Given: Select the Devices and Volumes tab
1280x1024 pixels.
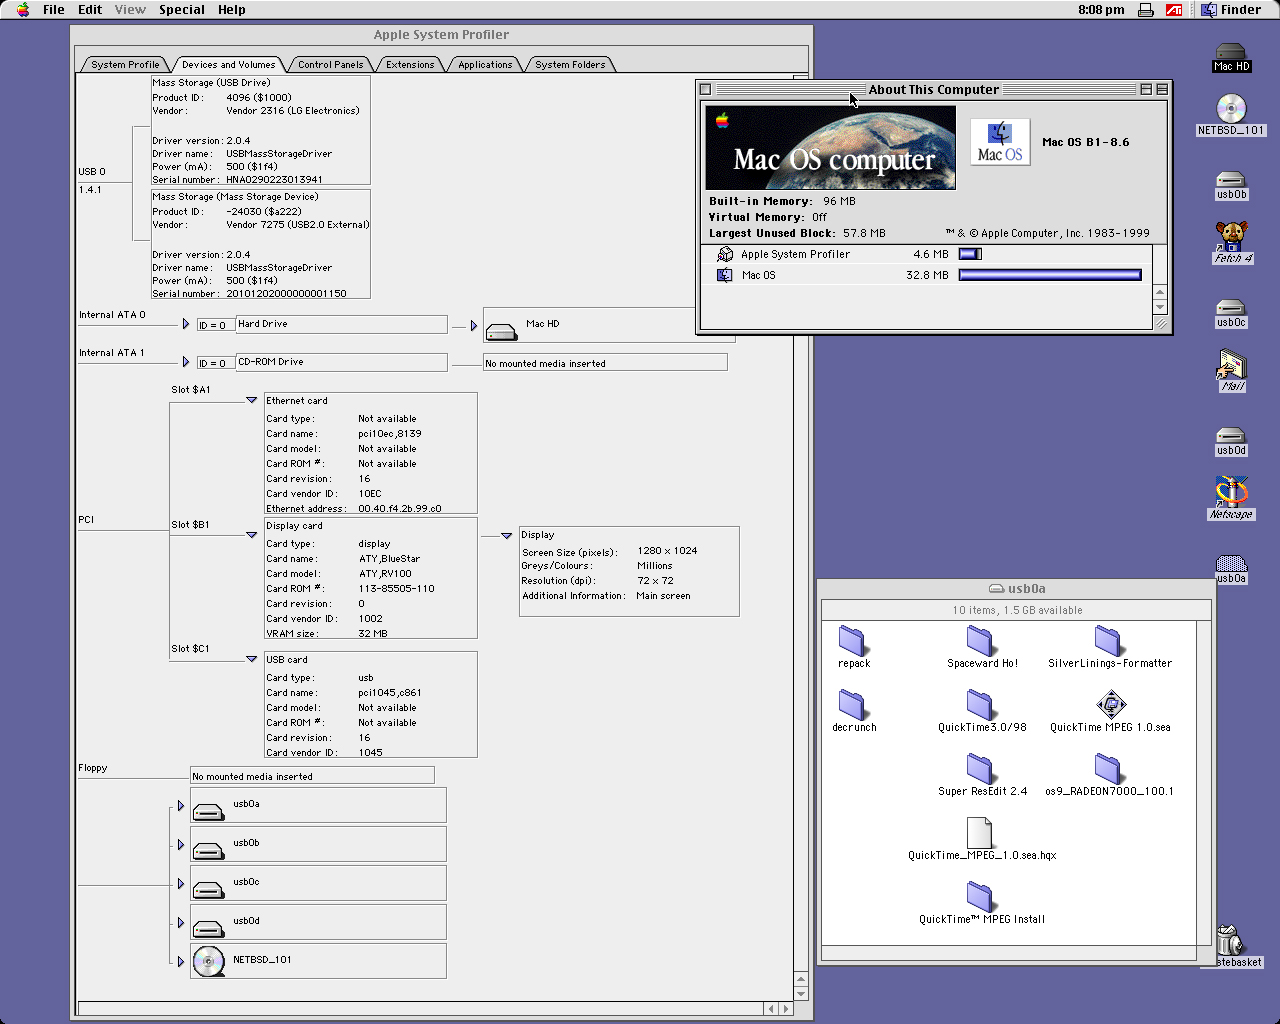Looking at the screenshot, I should [x=228, y=64].
